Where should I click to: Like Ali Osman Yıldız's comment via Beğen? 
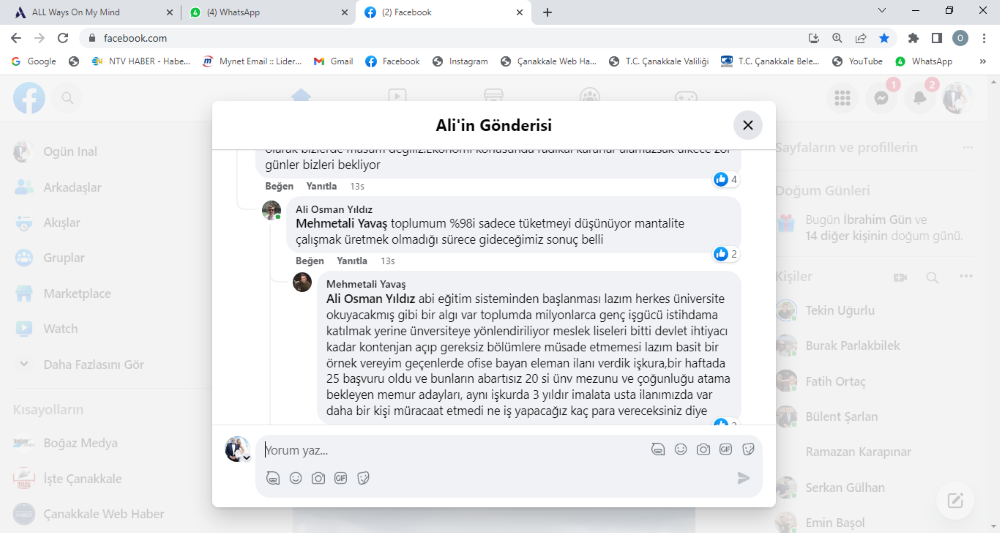(309, 261)
